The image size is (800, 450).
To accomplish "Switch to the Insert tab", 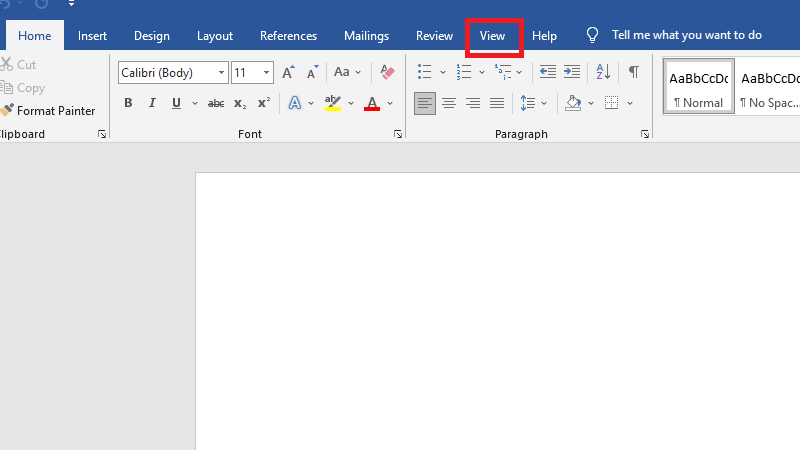I will tap(93, 36).
